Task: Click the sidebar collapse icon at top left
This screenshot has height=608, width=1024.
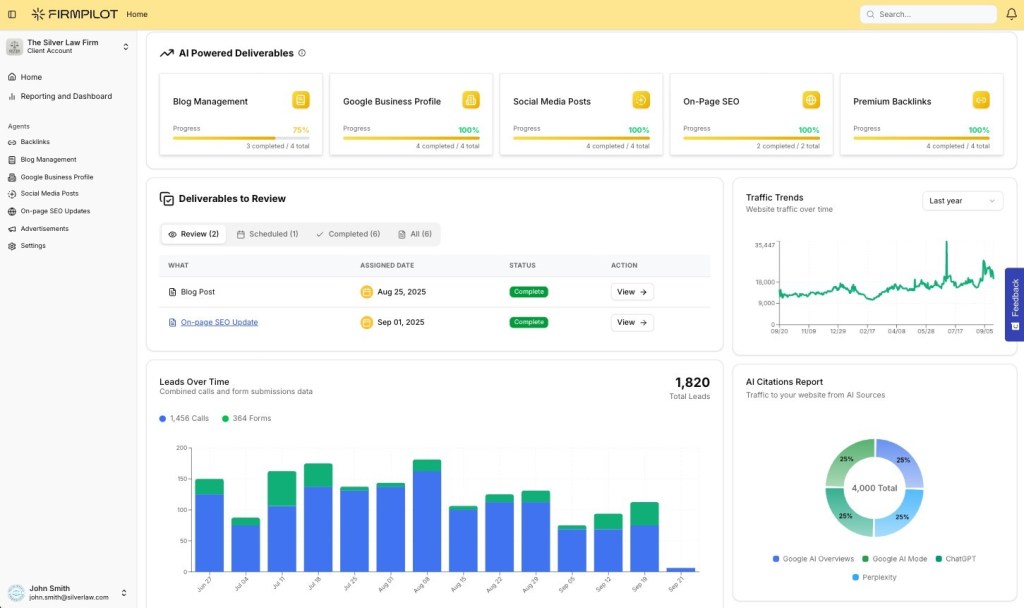Action: (x=11, y=14)
